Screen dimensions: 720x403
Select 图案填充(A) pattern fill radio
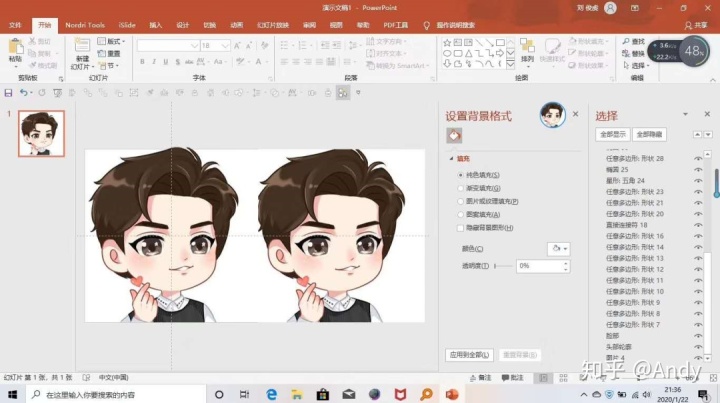coord(461,214)
